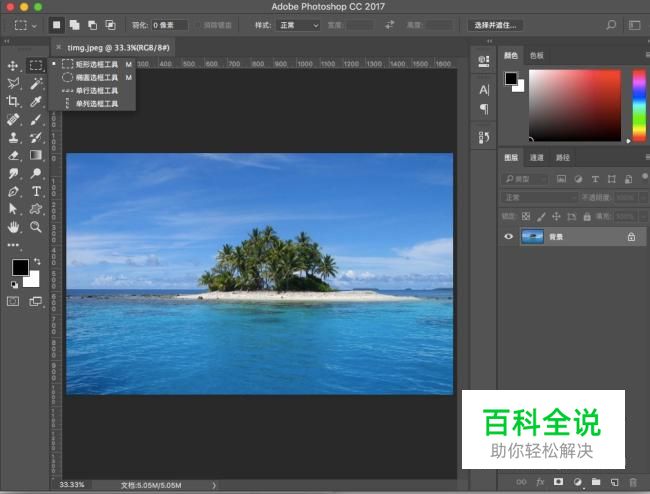Select the Eyedropper tool
Image resolution: width=650 pixels, height=494 pixels.
36,101
